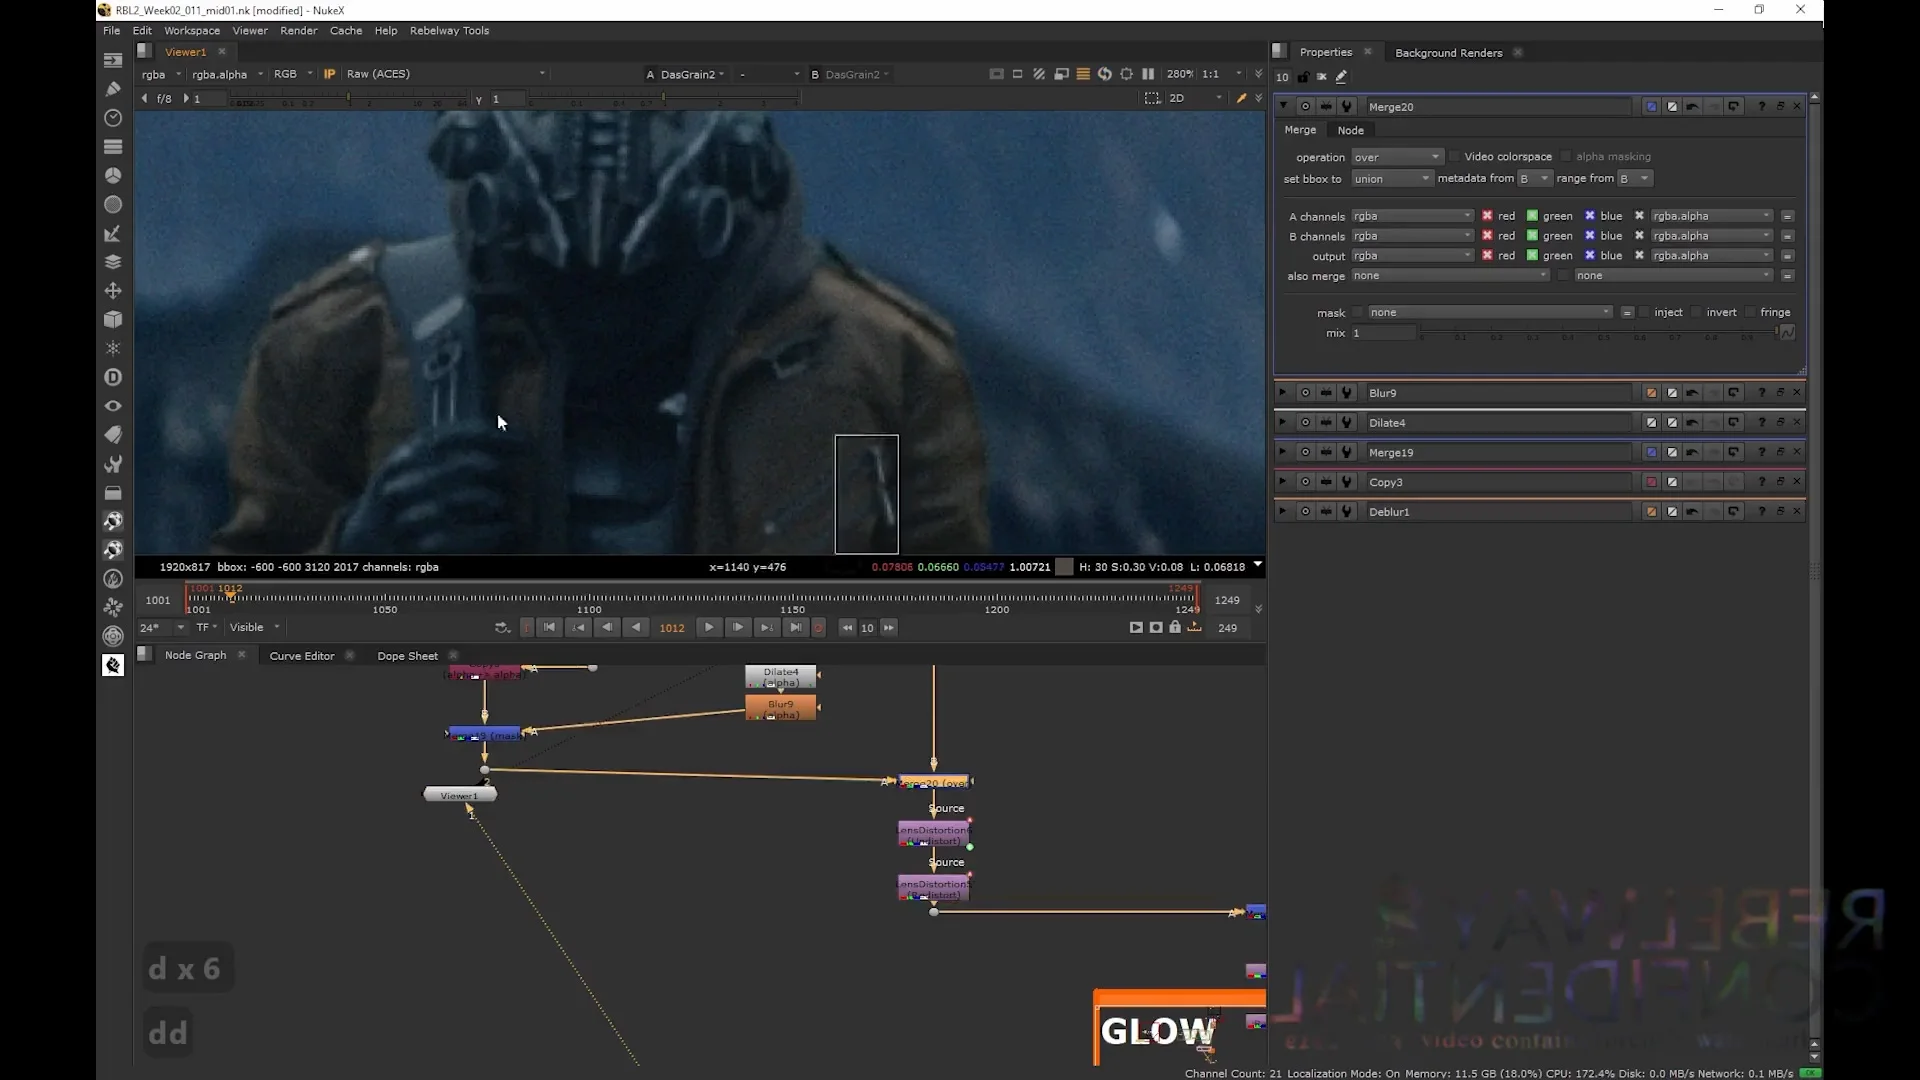Revert Merge20 changes with undo arrow
The image size is (1920, 1080).
click(x=1692, y=106)
